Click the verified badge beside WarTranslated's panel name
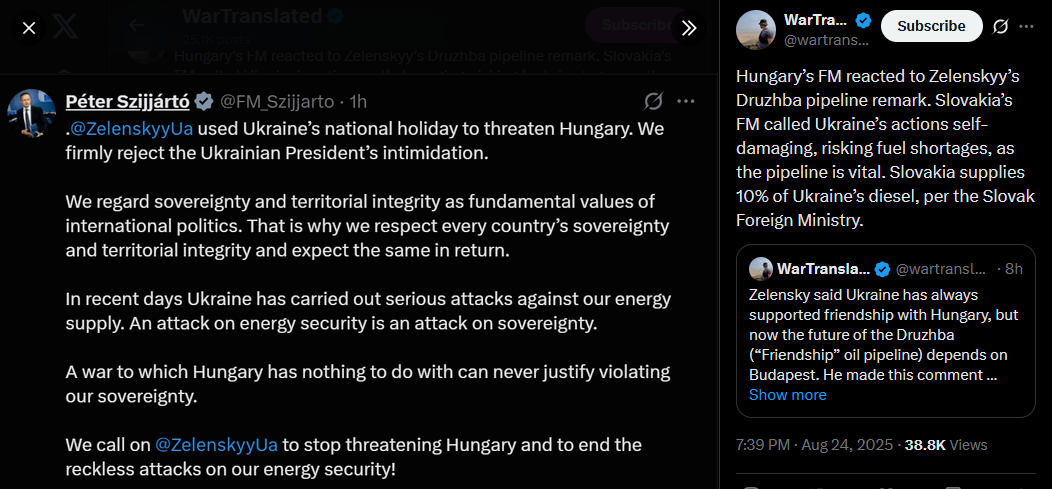Image resolution: width=1052 pixels, height=489 pixels. (x=864, y=20)
